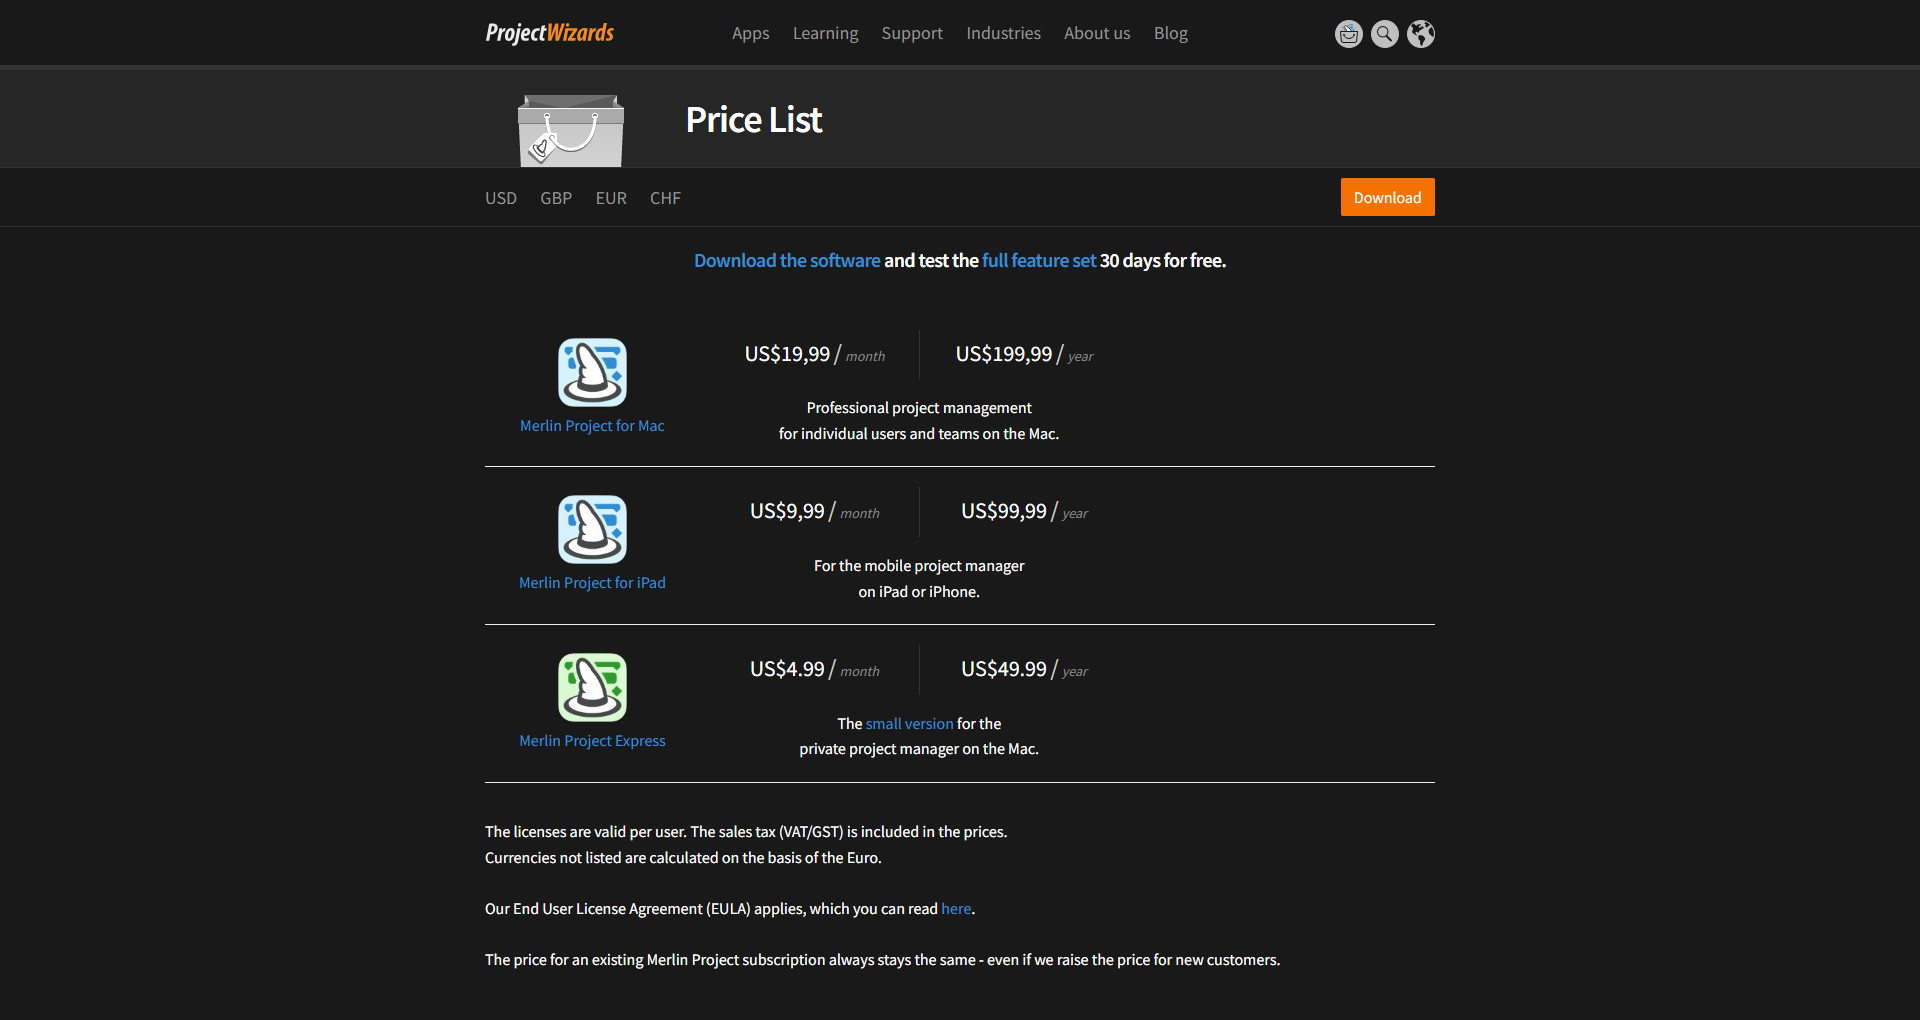
Task: Switch prices to GBP
Action: pyautogui.click(x=556, y=198)
